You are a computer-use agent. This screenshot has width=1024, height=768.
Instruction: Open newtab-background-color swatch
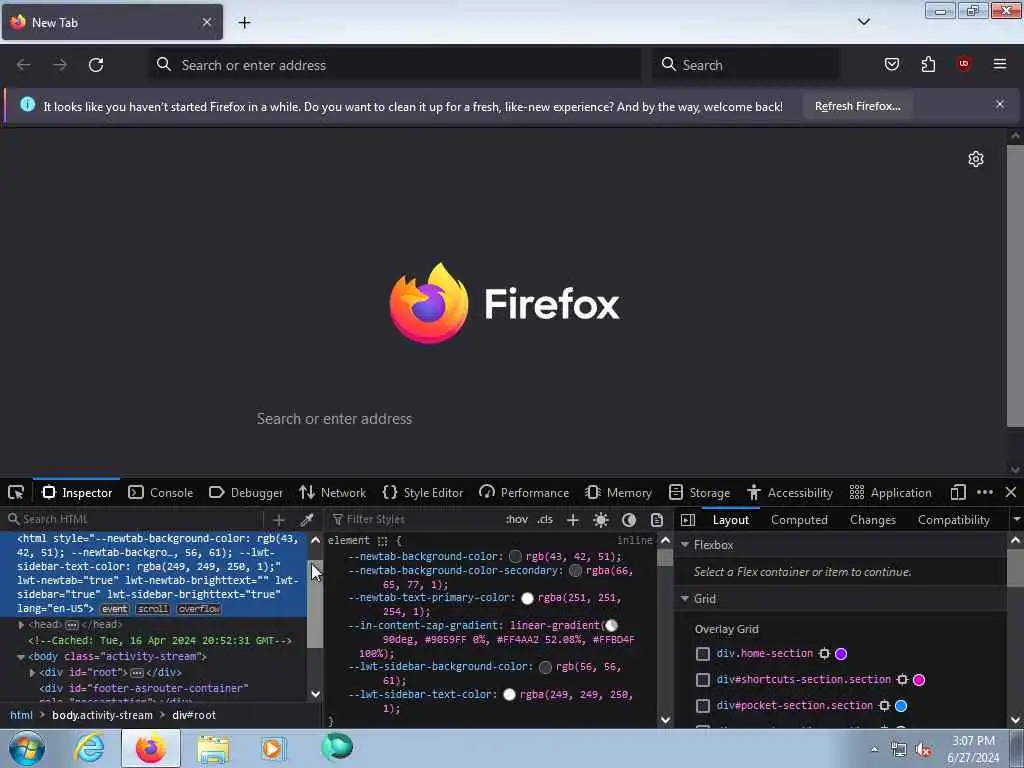point(515,556)
